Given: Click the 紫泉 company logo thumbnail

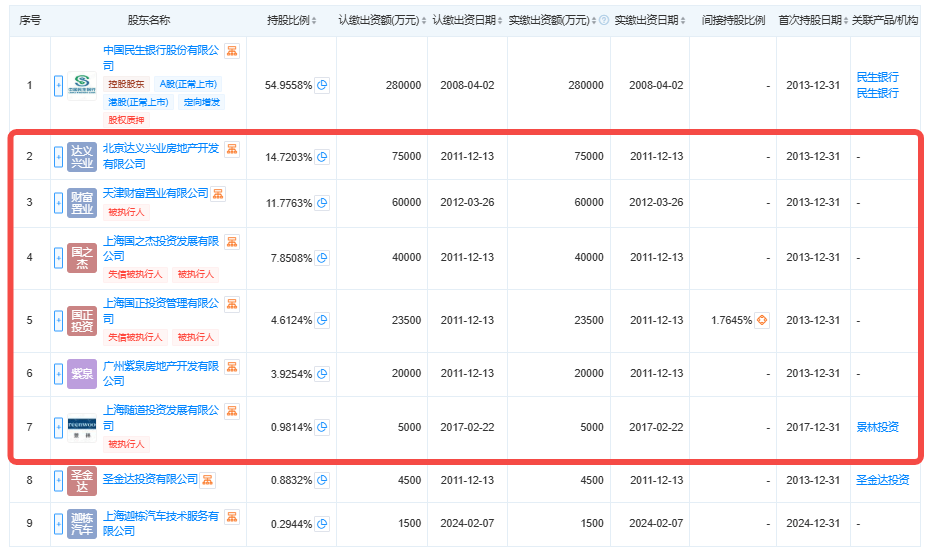Looking at the screenshot, I should pyautogui.click(x=82, y=374).
